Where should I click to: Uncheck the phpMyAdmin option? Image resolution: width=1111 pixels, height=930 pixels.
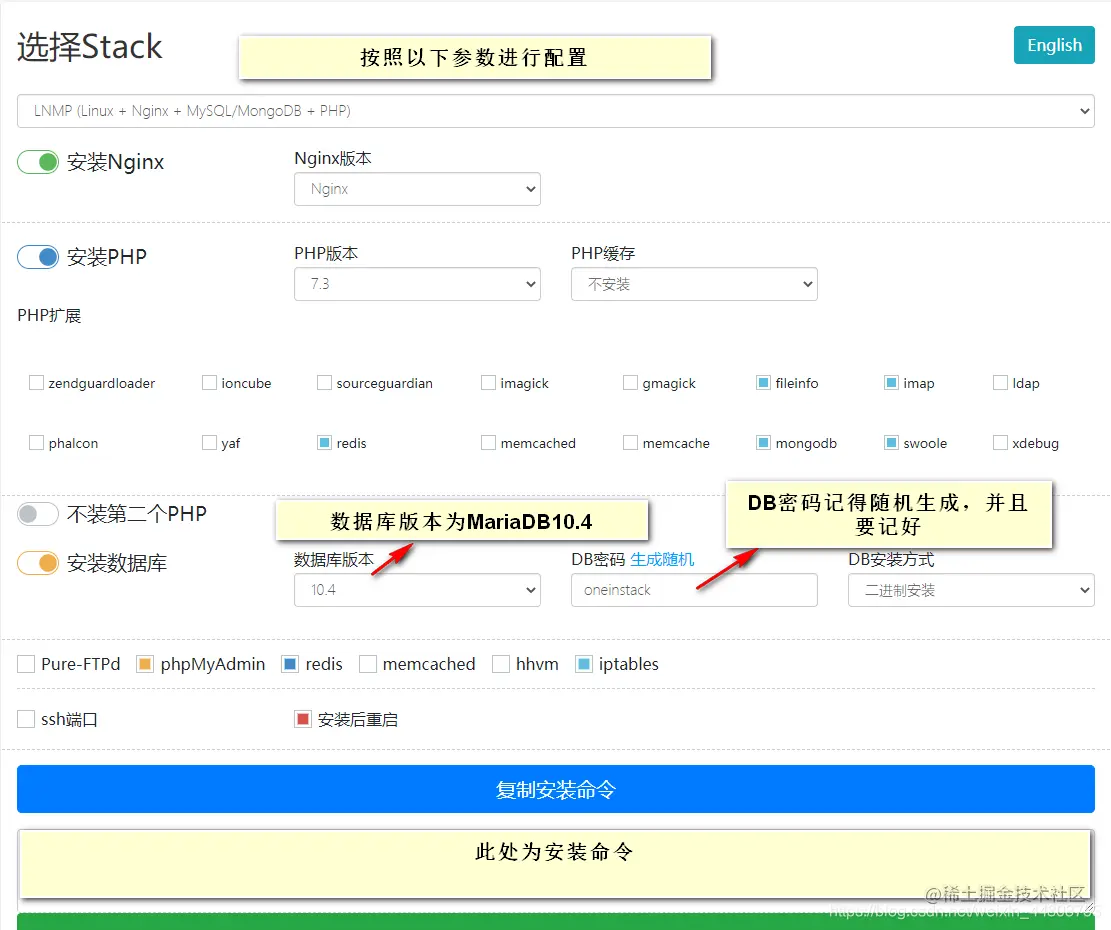point(145,664)
